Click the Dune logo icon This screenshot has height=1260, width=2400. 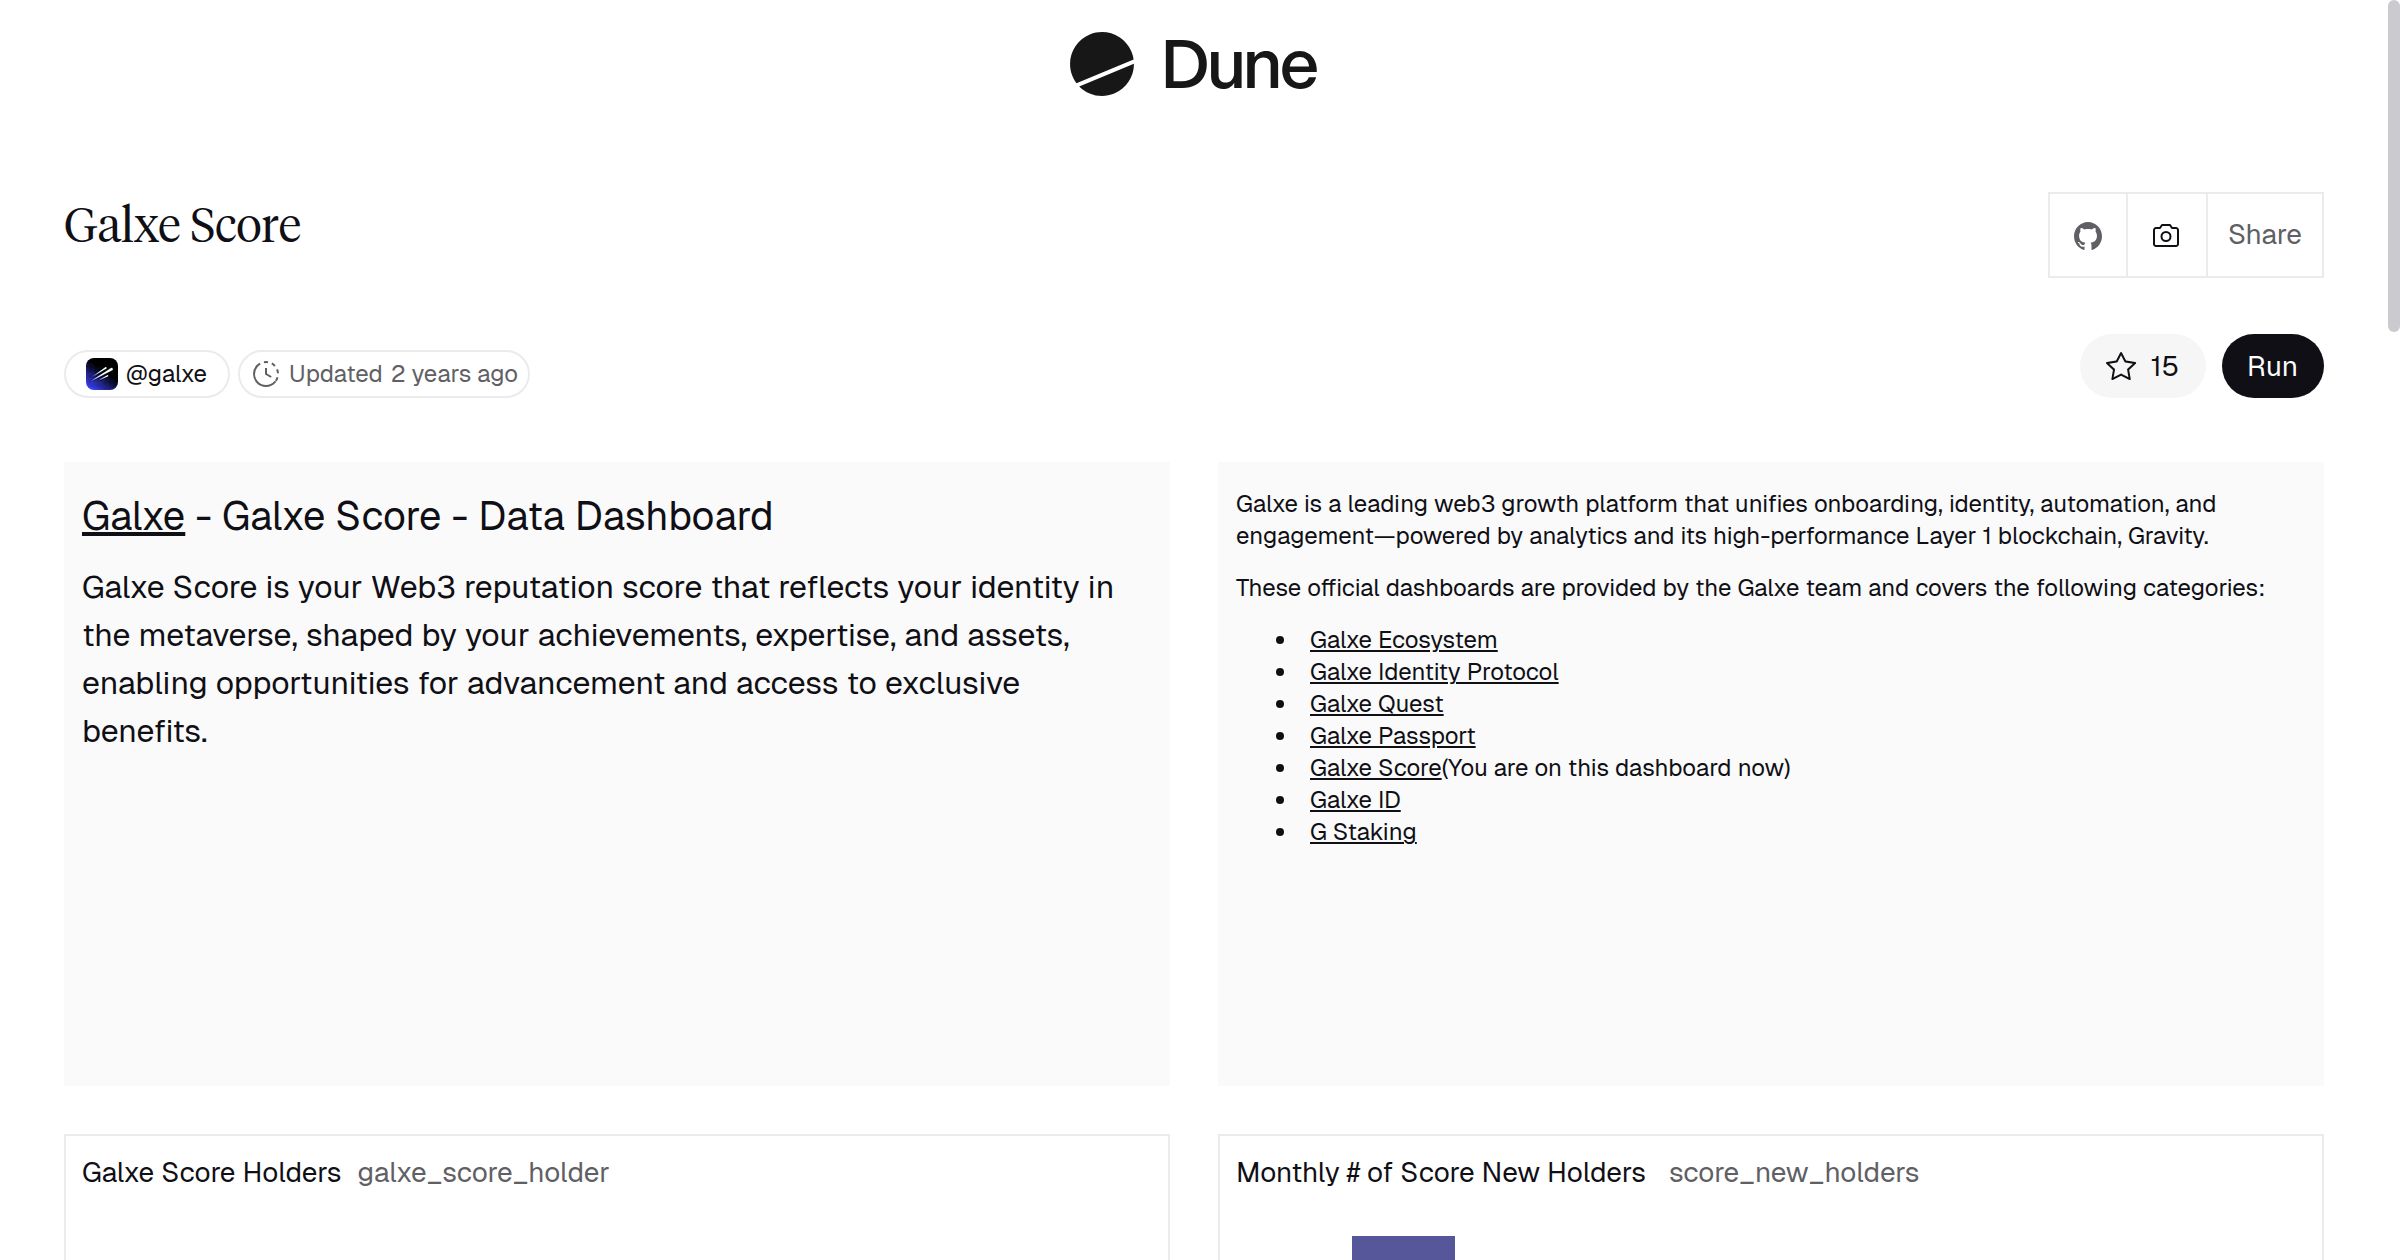[1101, 64]
